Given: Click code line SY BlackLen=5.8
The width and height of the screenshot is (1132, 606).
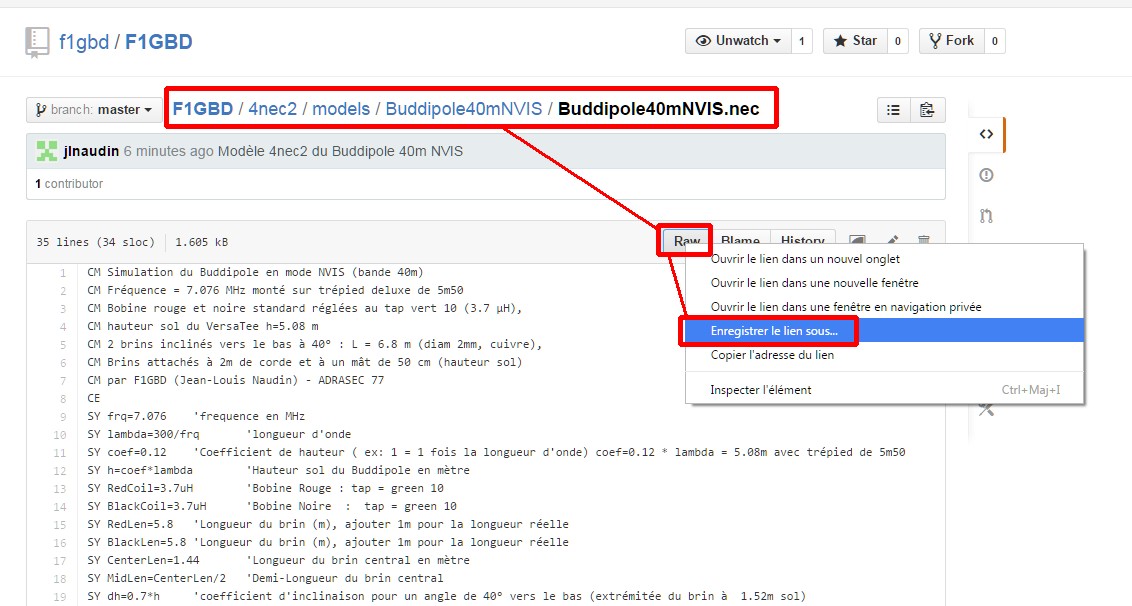Looking at the screenshot, I should [328, 542].
